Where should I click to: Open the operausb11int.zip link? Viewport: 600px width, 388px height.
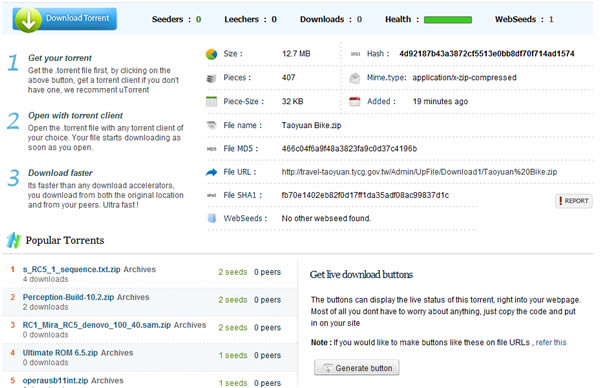(x=55, y=381)
